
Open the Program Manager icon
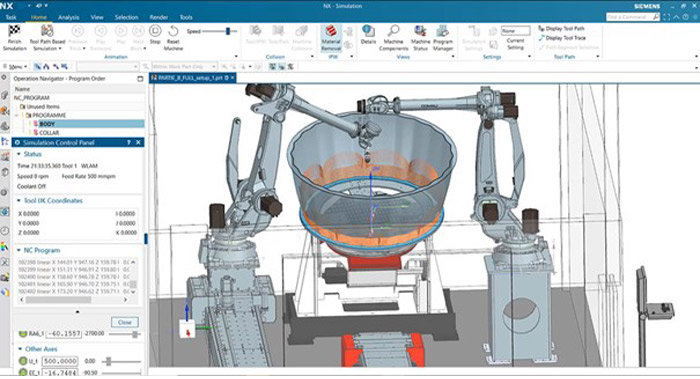point(442,31)
